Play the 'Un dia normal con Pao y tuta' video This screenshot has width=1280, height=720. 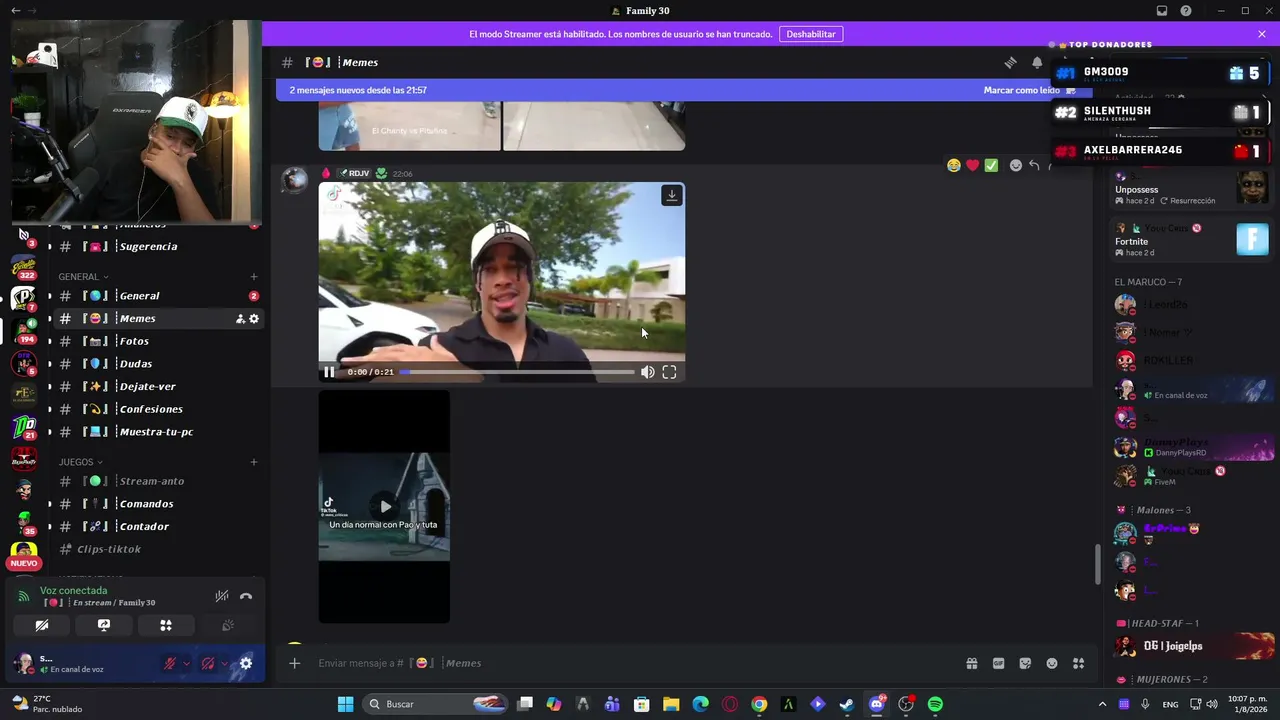coord(385,506)
